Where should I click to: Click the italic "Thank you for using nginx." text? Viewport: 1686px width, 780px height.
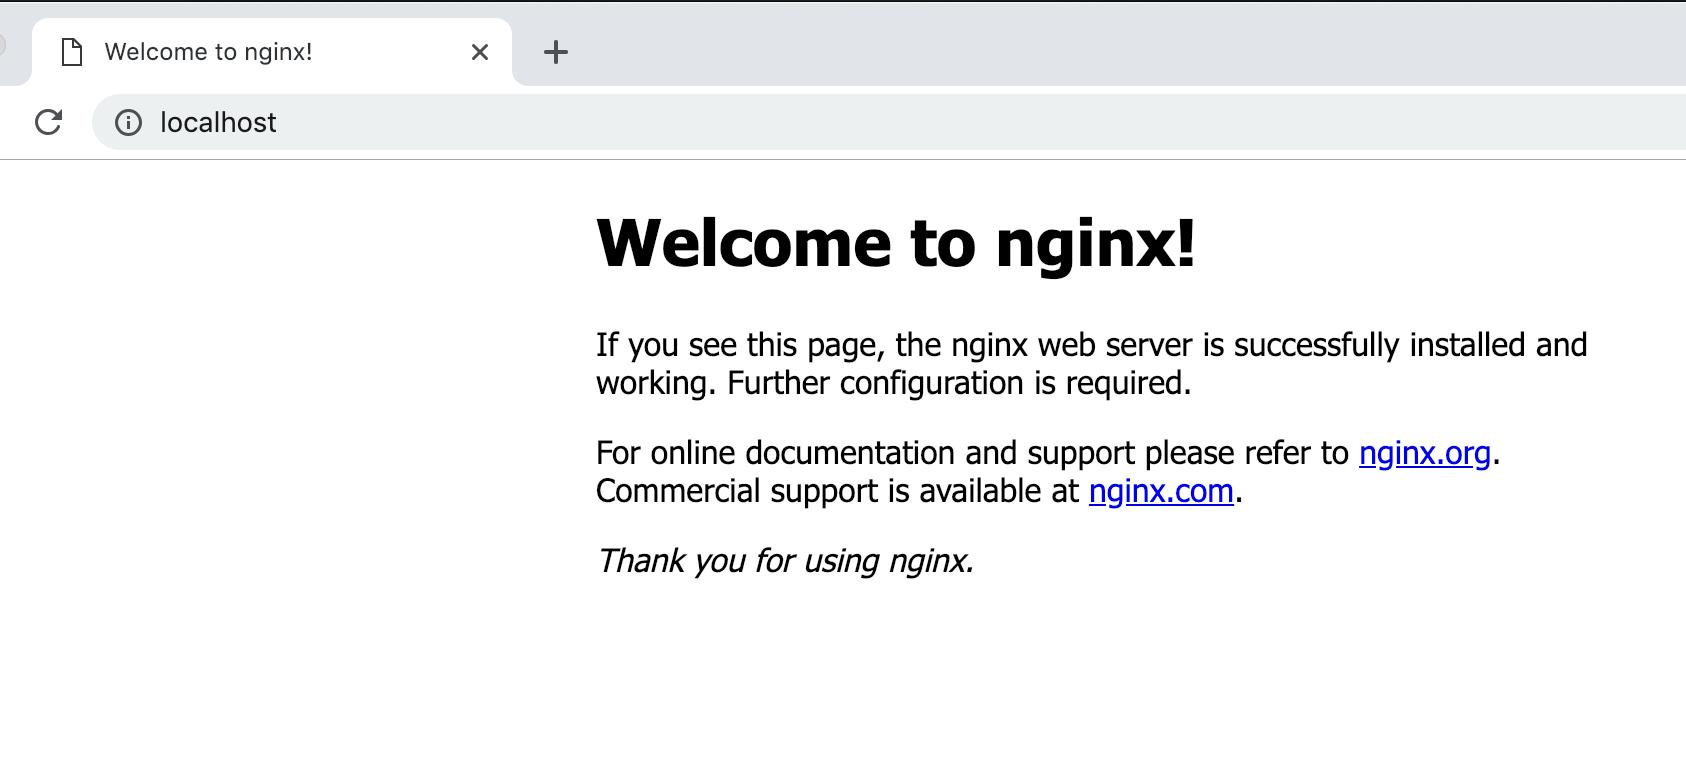pos(784,561)
